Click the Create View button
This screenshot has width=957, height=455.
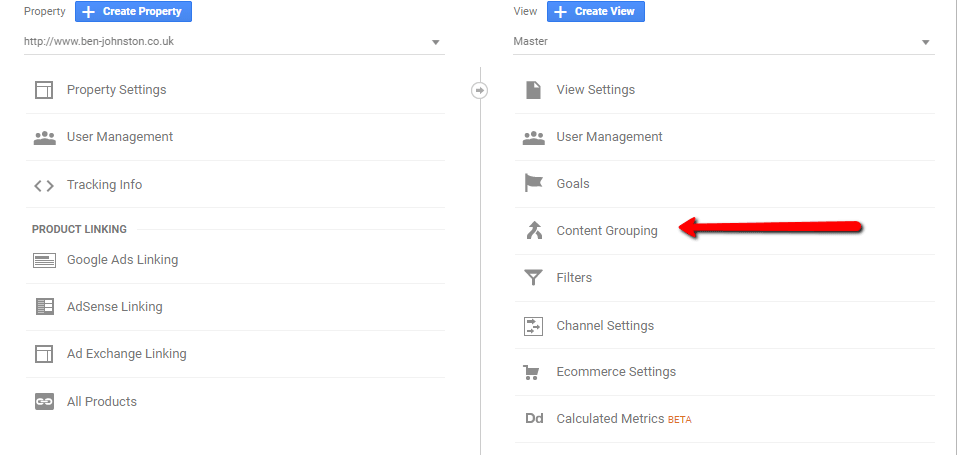coord(596,12)
